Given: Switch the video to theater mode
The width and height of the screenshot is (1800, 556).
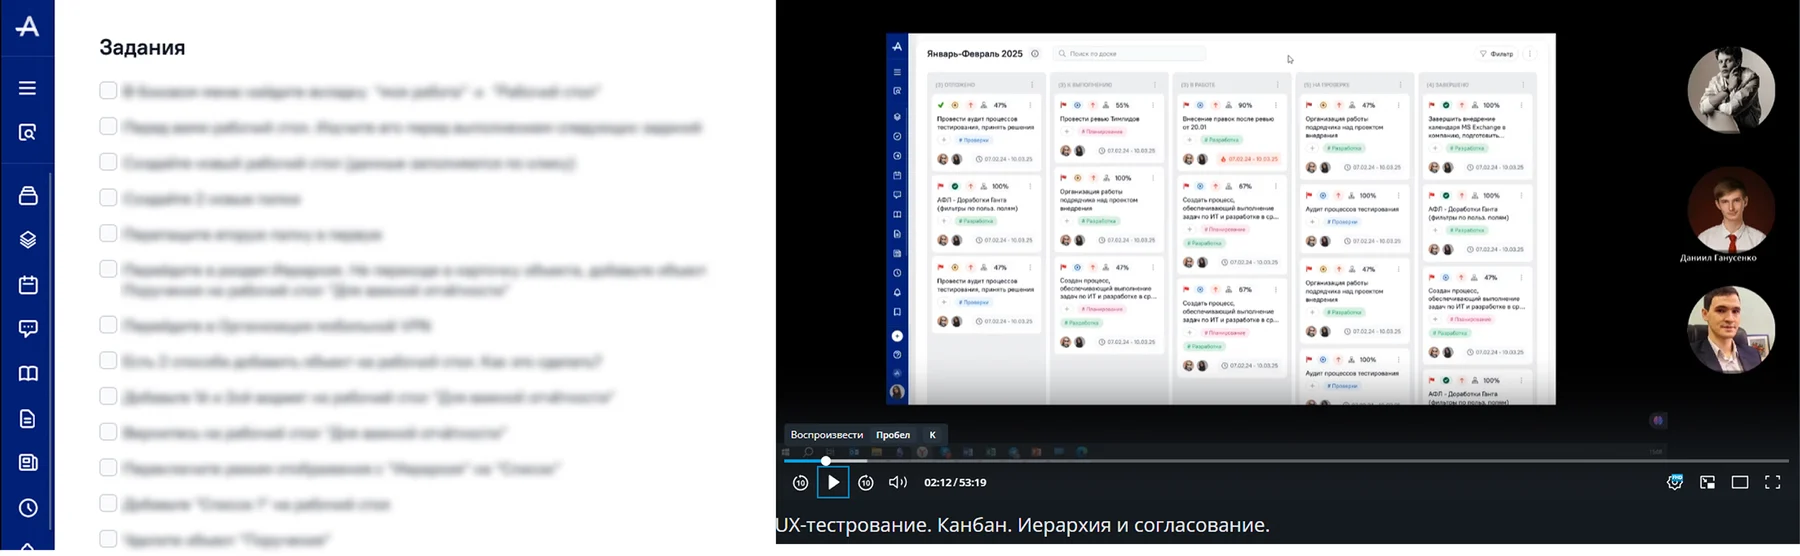Looking at the screenshot, I should [1740, 482].
